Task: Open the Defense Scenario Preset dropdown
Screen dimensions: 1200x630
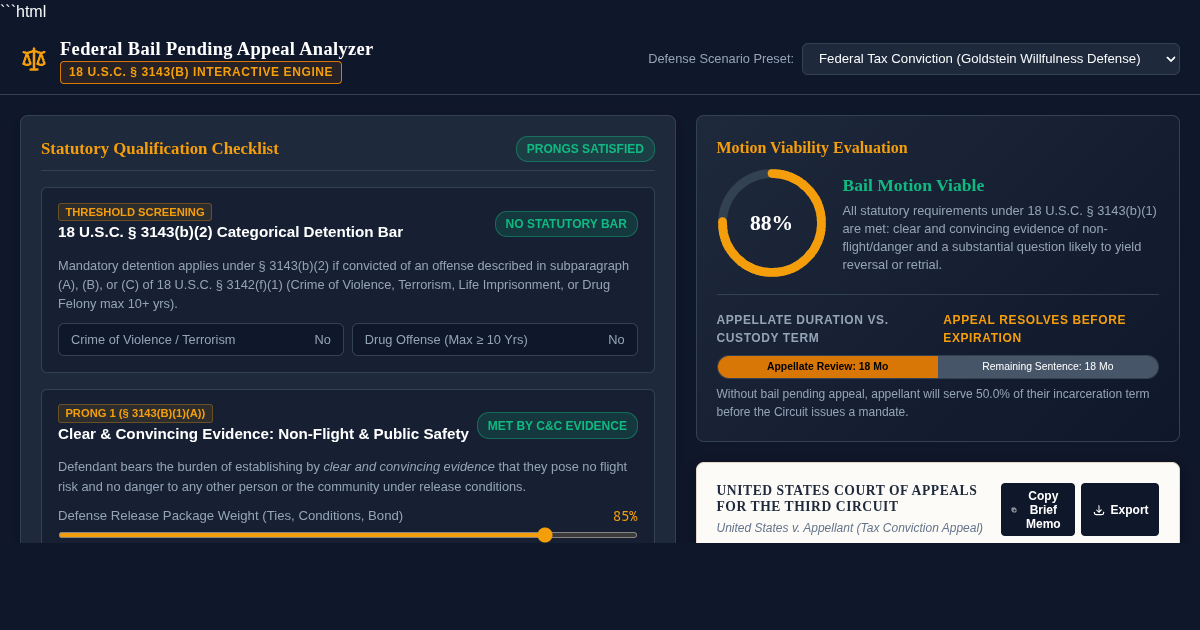Action: coord(990,59)
